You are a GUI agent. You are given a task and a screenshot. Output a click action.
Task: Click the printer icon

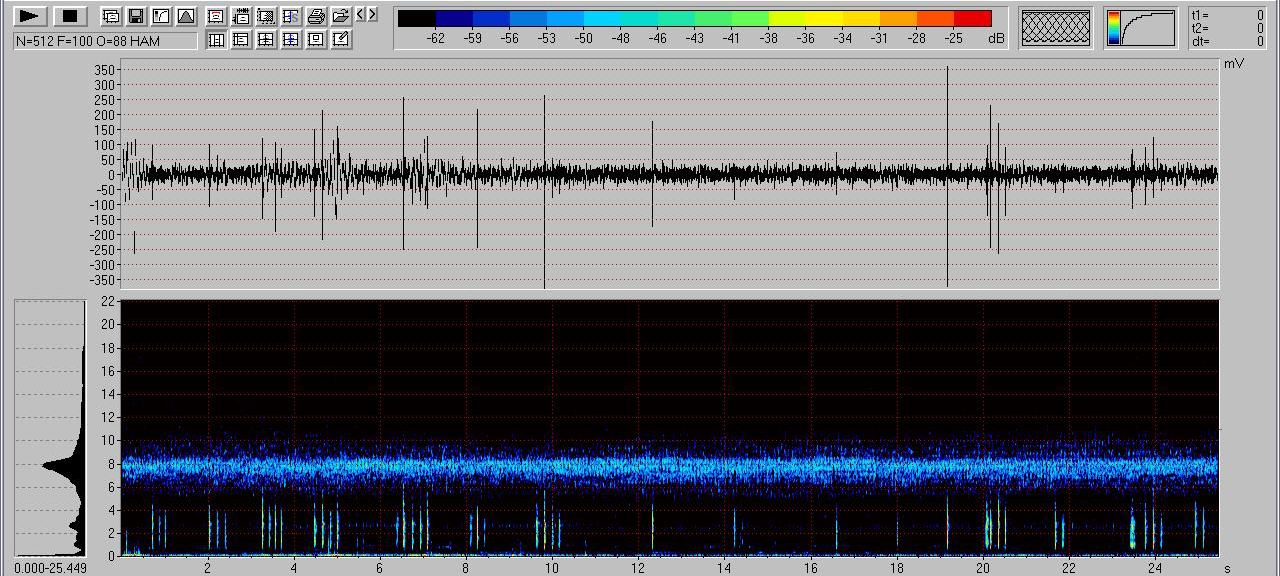316,16
